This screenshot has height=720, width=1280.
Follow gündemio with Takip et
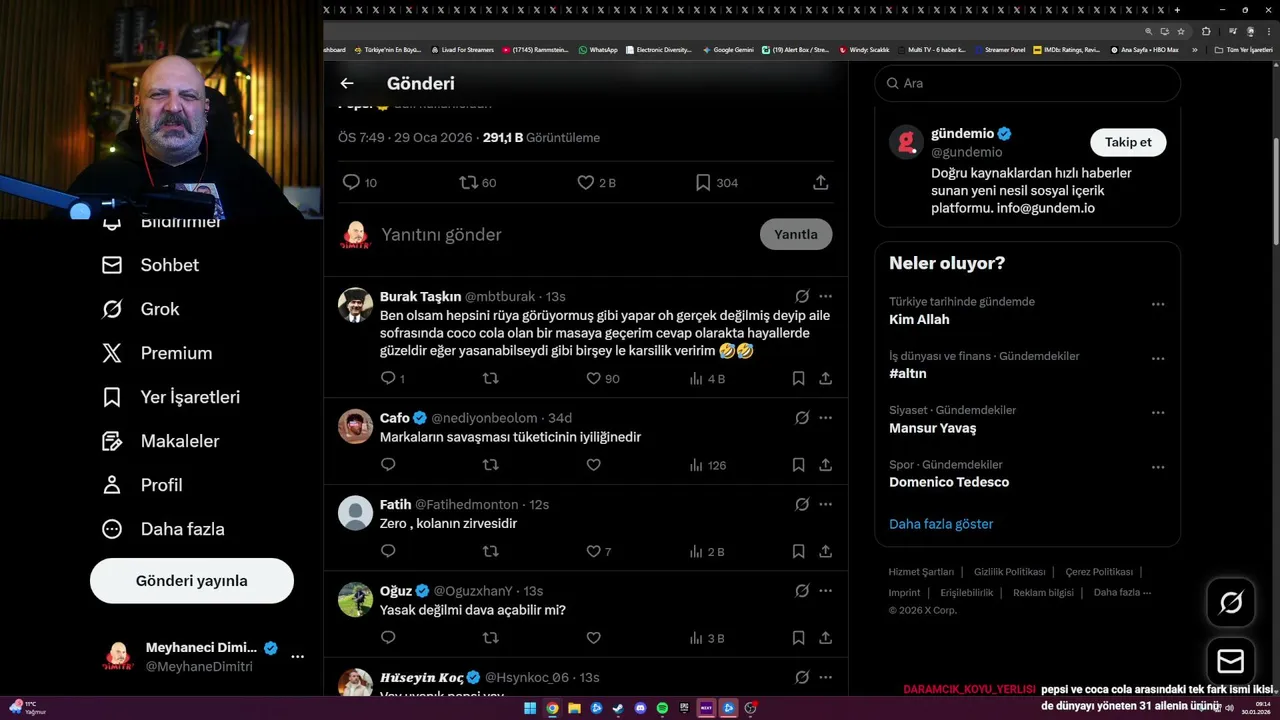[1128, 142]
